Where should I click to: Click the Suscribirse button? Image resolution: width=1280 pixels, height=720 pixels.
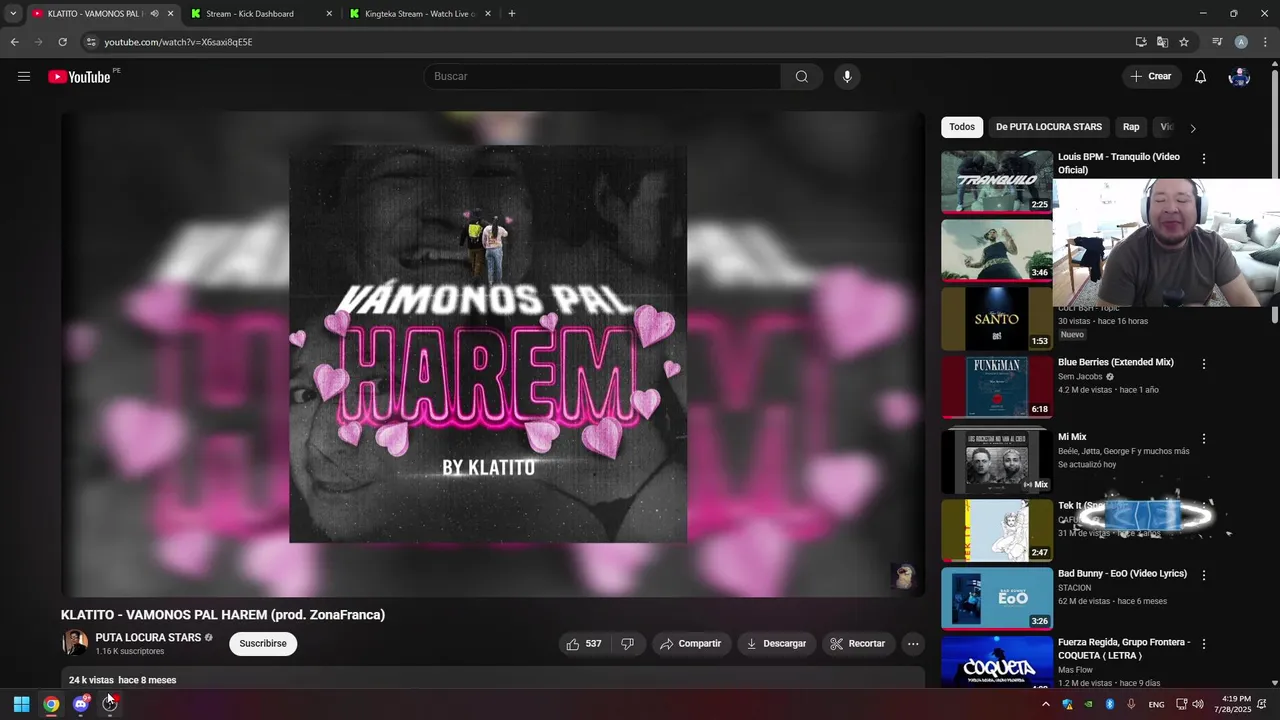tap(263, 644)
